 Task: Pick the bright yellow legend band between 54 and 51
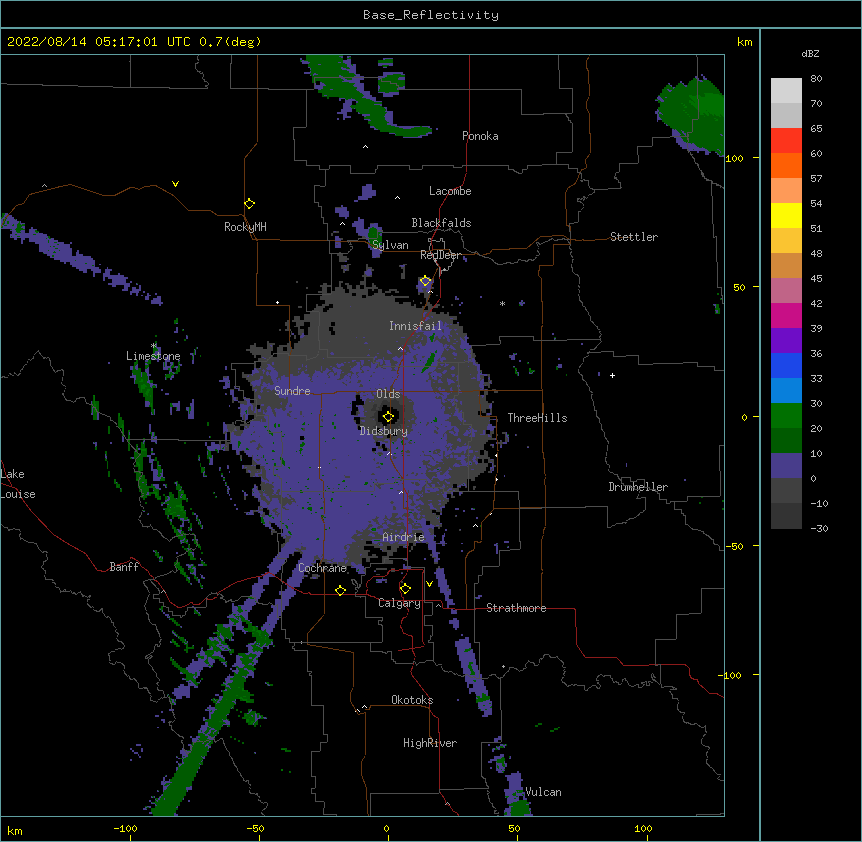(786, 215)
